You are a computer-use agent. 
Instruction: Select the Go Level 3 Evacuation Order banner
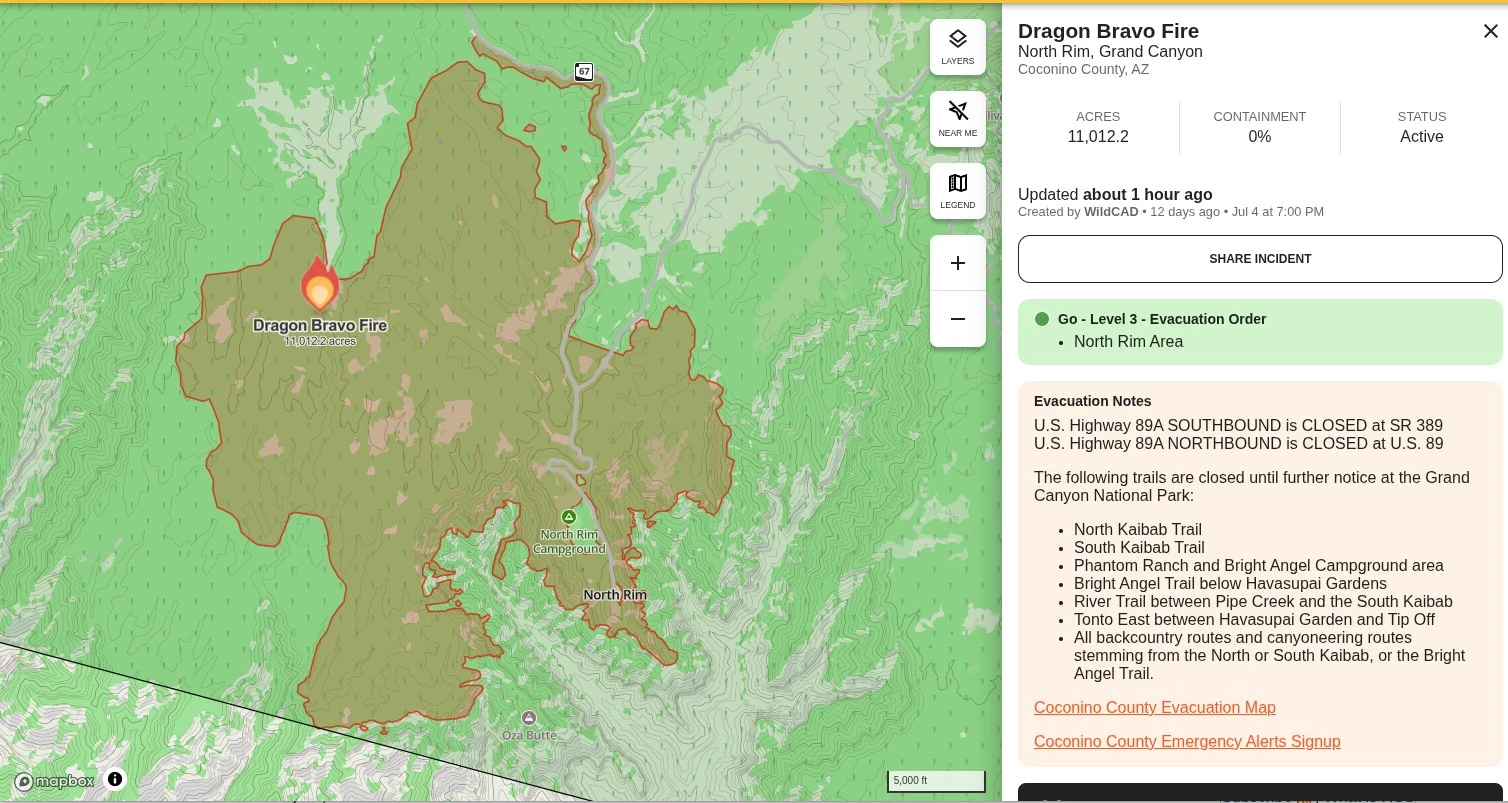coord(1260,331)
